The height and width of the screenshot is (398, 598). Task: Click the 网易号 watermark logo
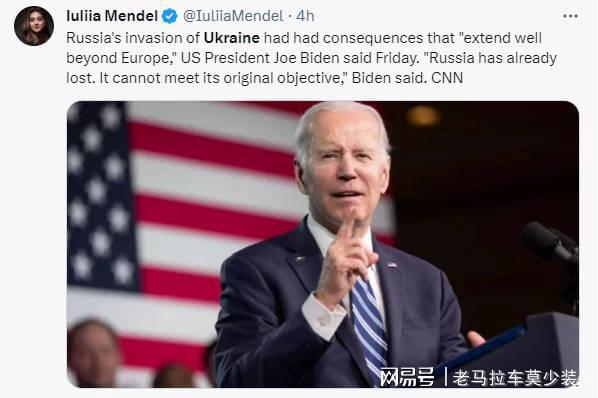[x=407, y=377]
